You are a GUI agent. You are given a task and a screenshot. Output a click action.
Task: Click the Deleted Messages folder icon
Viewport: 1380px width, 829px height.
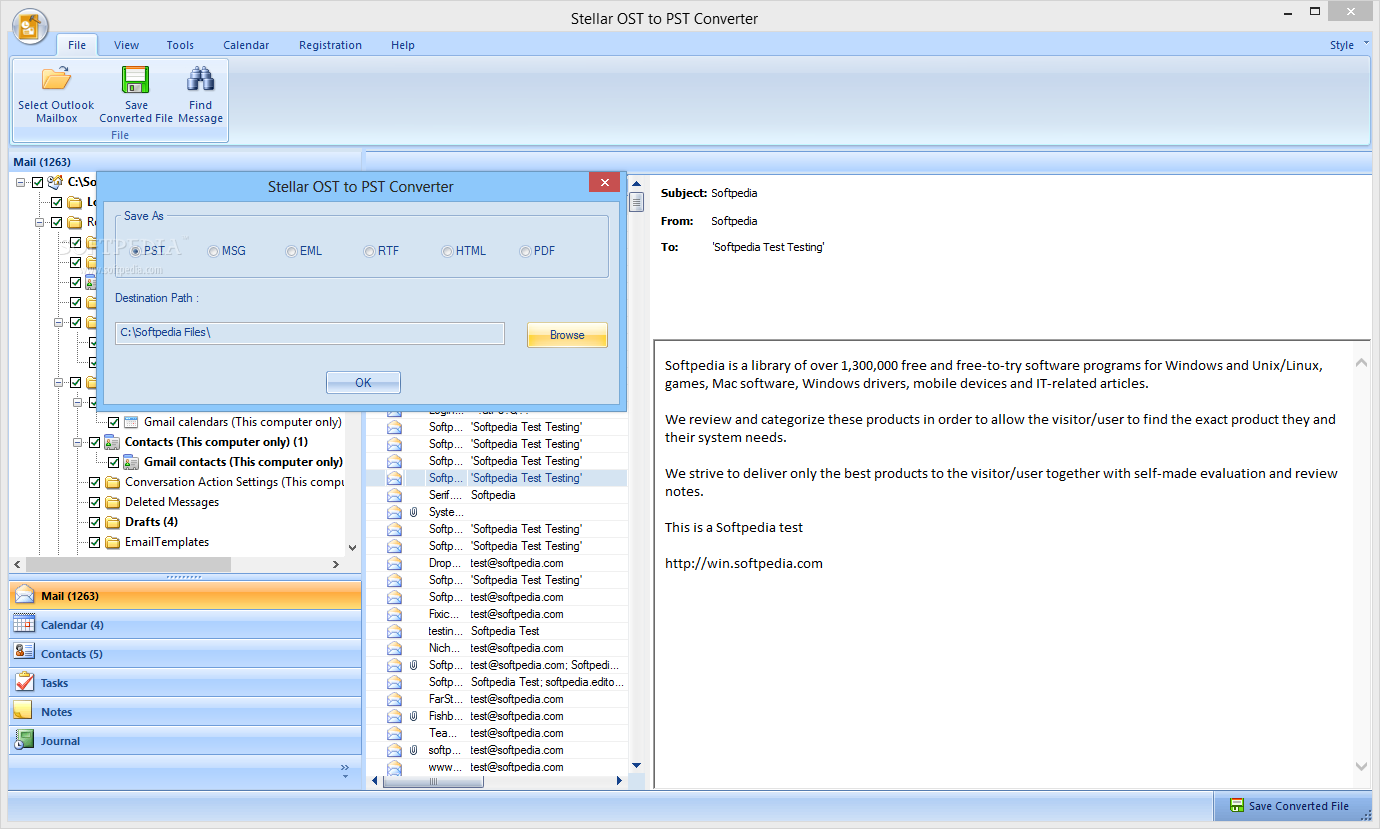point(112,502)
